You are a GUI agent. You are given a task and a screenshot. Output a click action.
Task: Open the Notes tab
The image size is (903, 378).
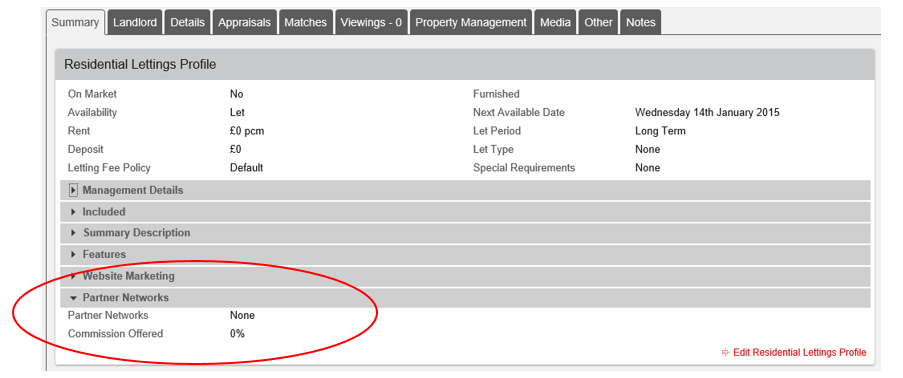point(641,22)
